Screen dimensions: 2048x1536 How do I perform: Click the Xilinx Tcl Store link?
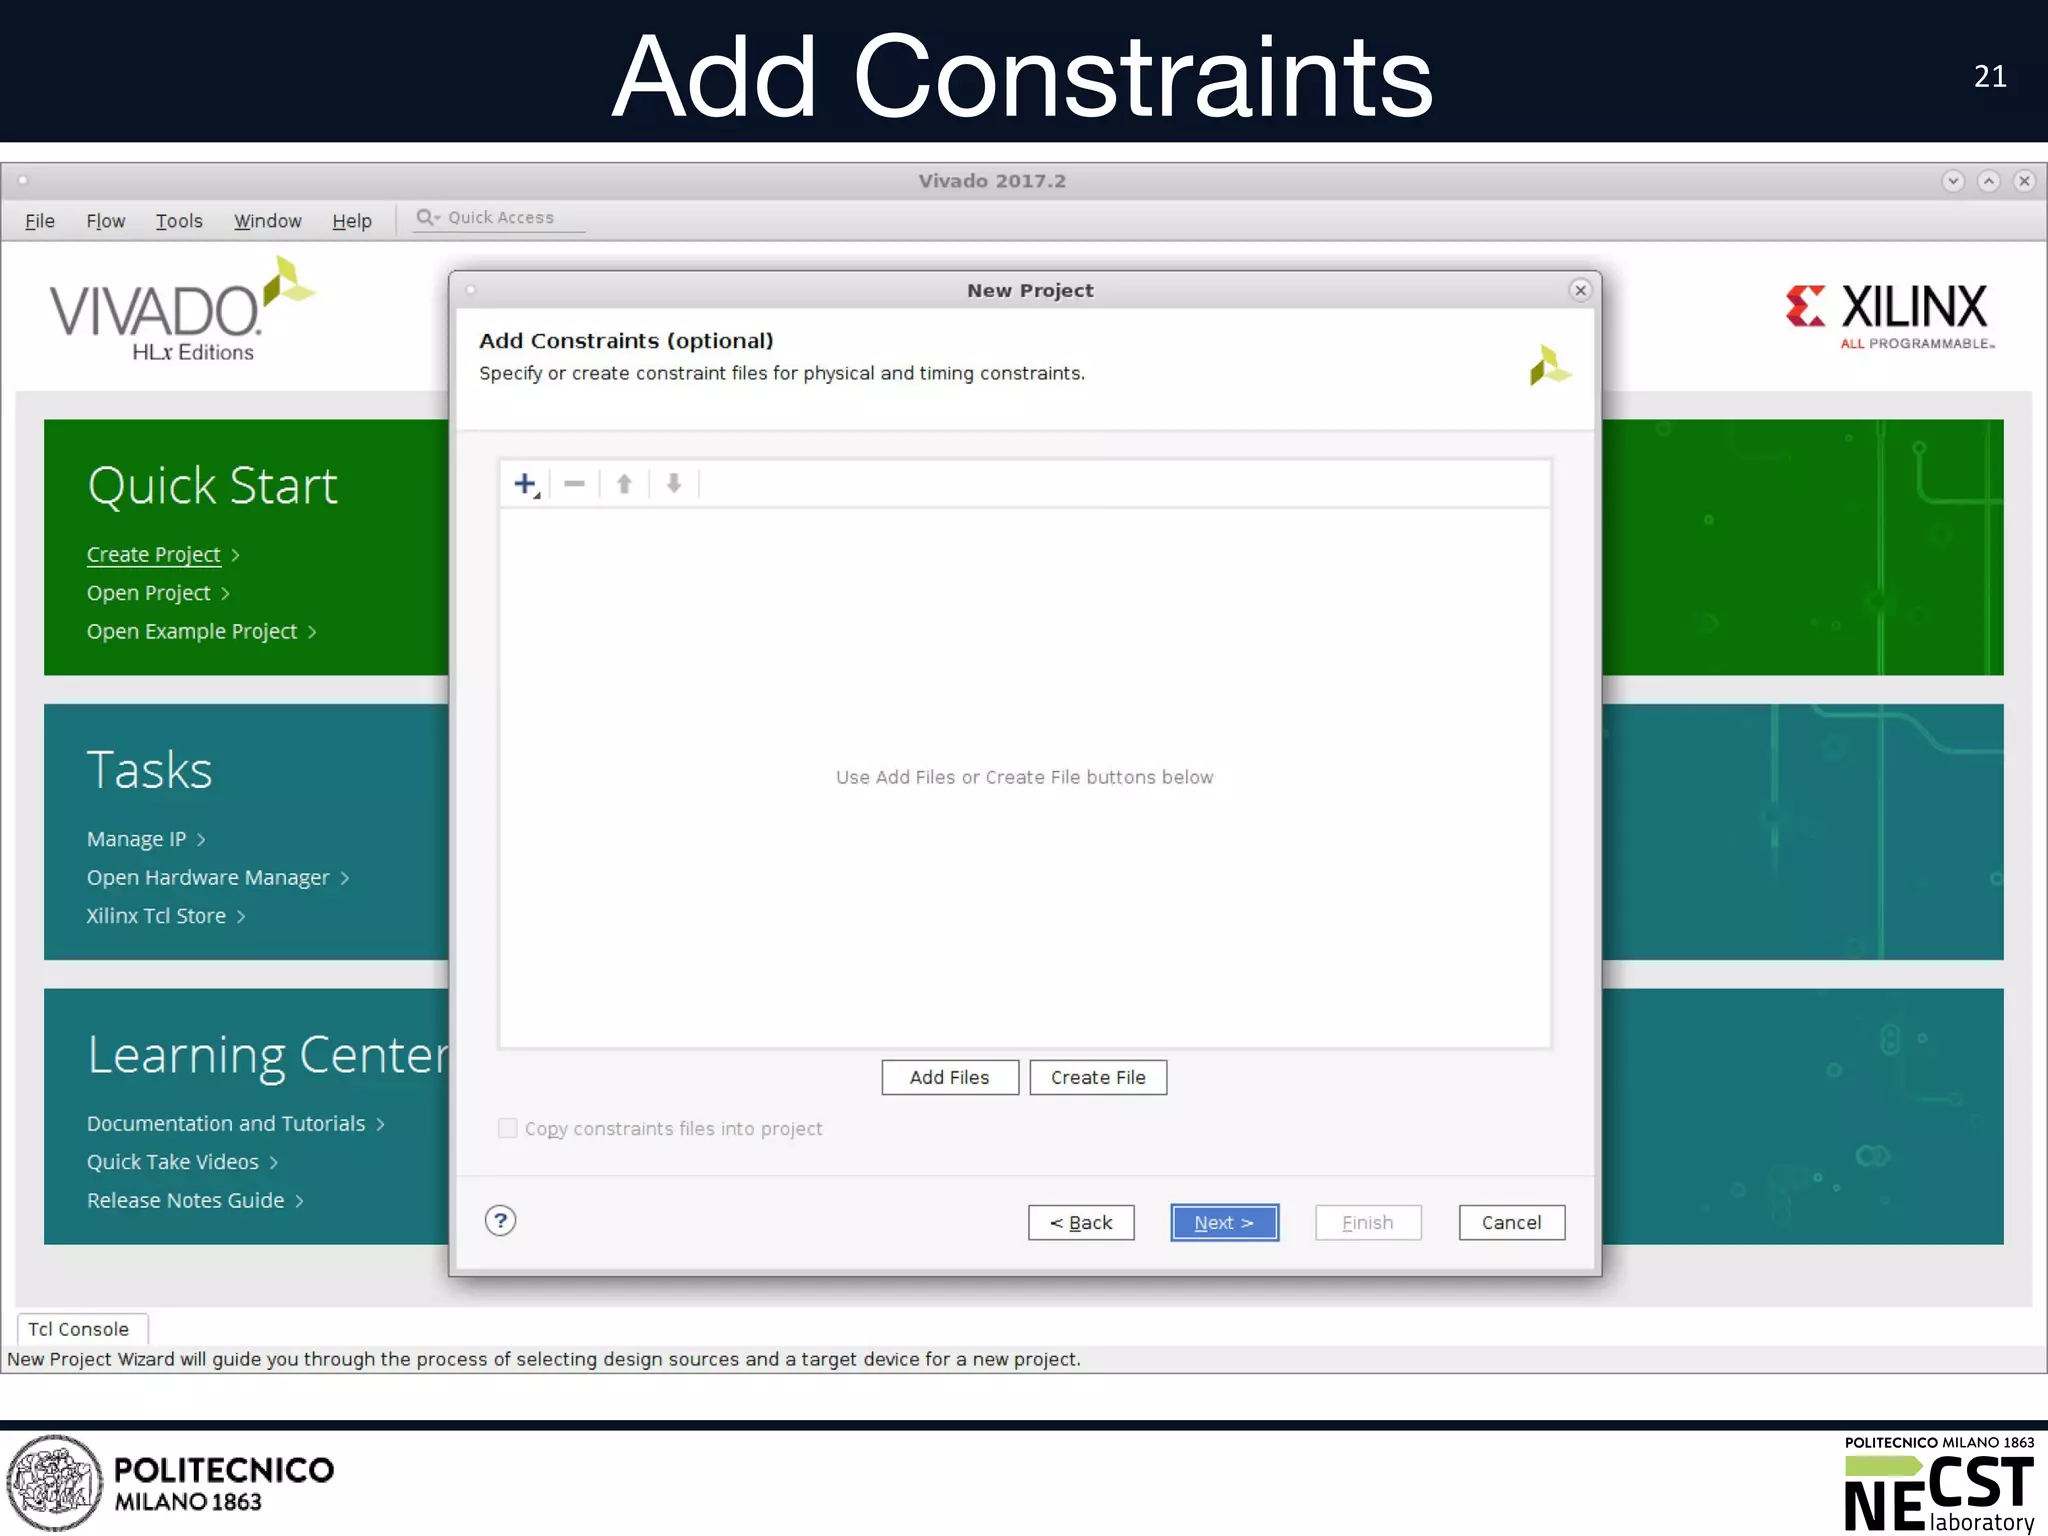coord(156,915)
